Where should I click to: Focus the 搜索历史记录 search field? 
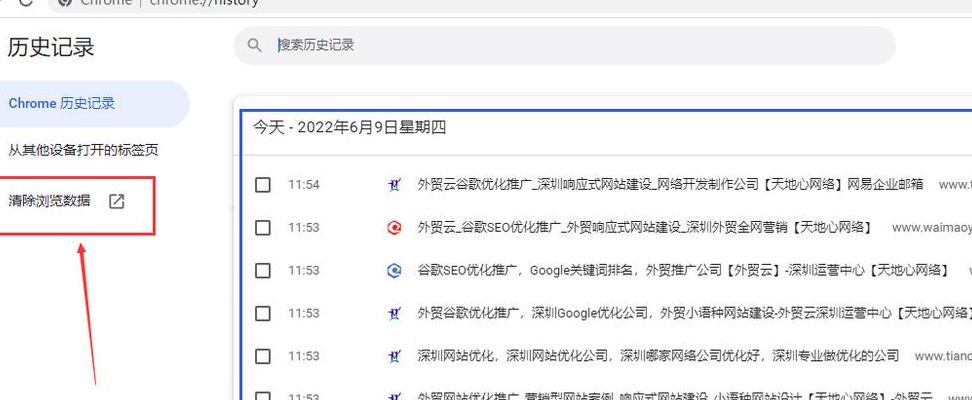pos(564,45)
